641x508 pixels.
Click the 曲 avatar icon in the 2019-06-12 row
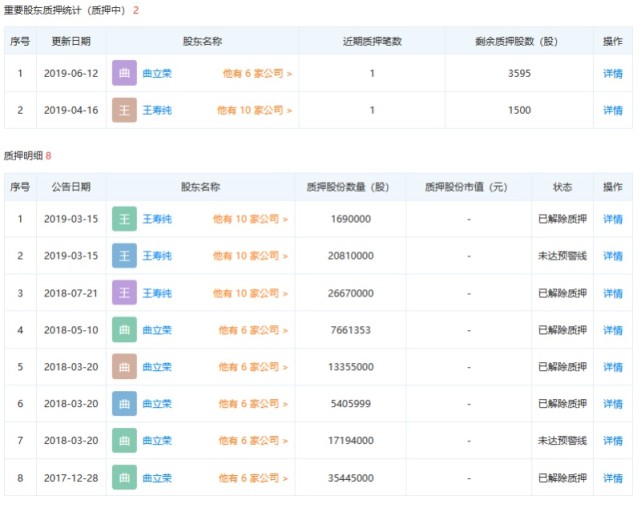(x=124, y=73)
